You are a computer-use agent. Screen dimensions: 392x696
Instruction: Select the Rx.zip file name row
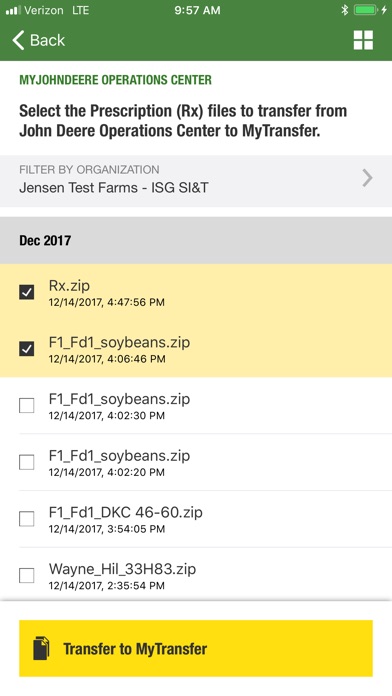pyautogui.click(x=196, y=293)
